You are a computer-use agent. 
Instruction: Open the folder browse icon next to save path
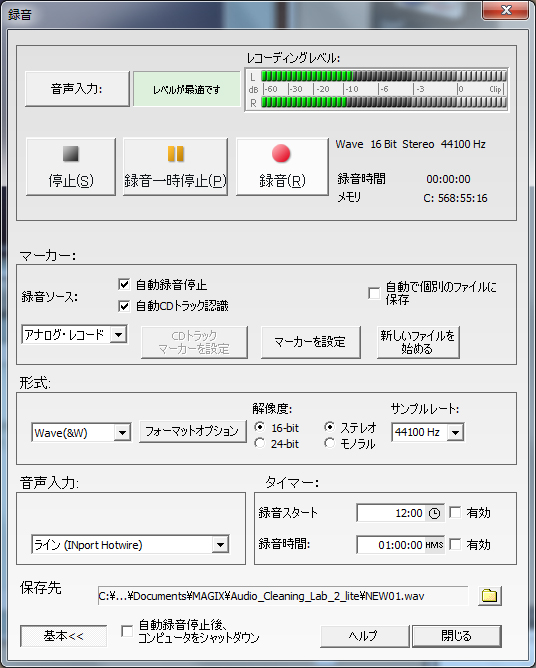click(490, 595)
